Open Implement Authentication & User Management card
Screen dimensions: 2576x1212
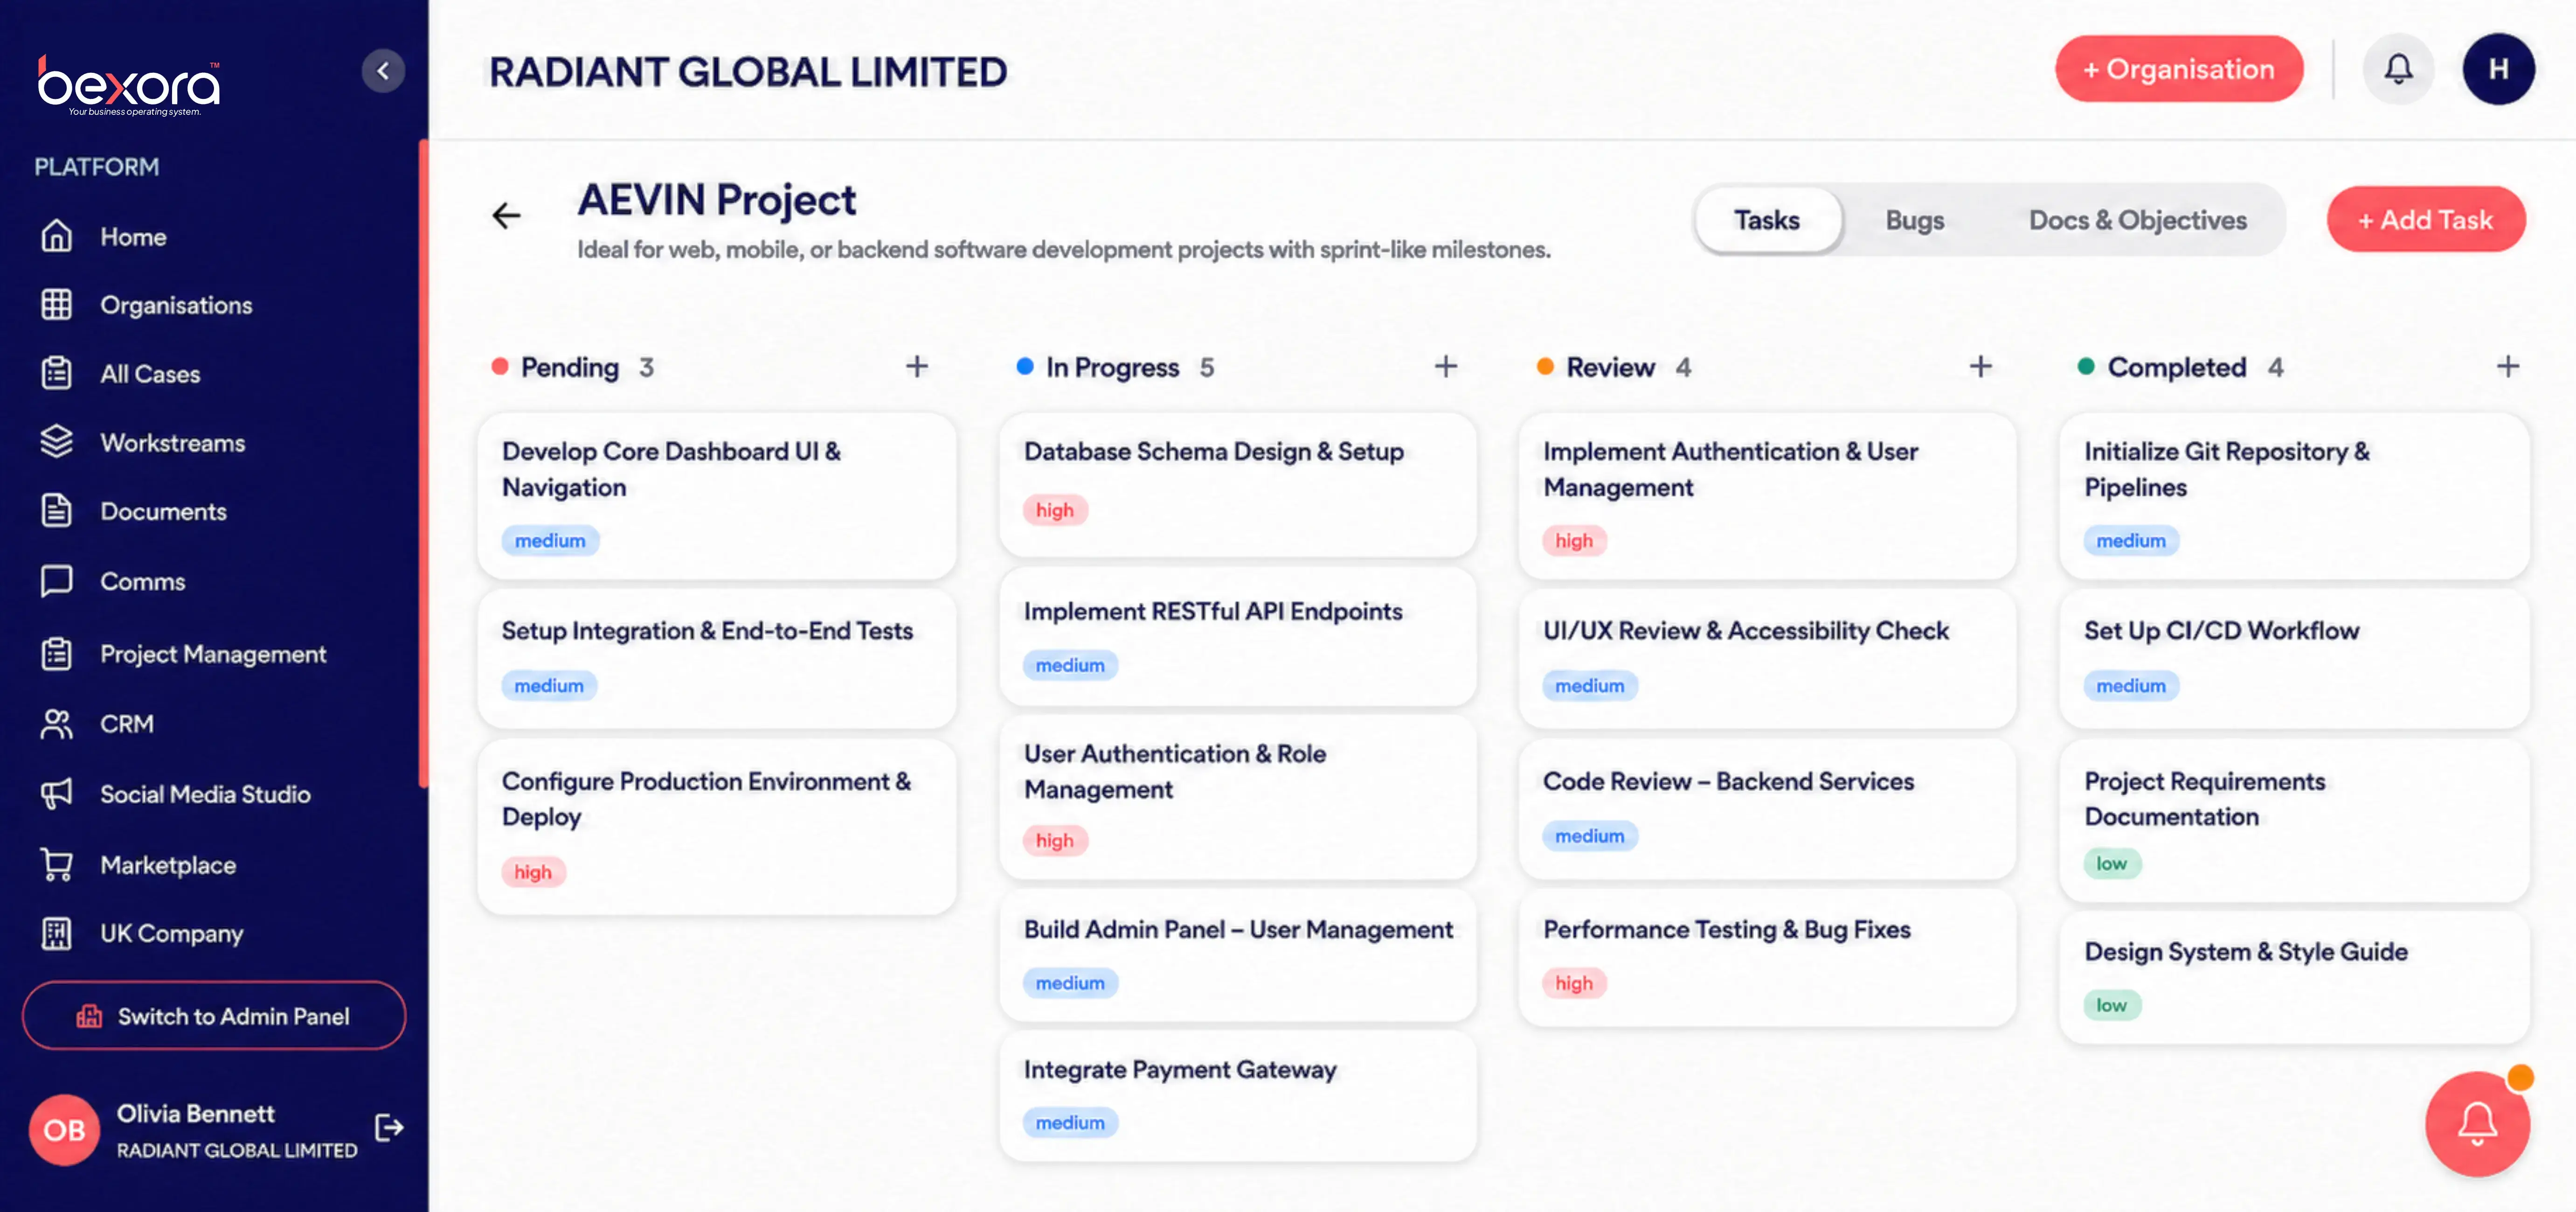pyautogui.click(x=1767, y=496)
